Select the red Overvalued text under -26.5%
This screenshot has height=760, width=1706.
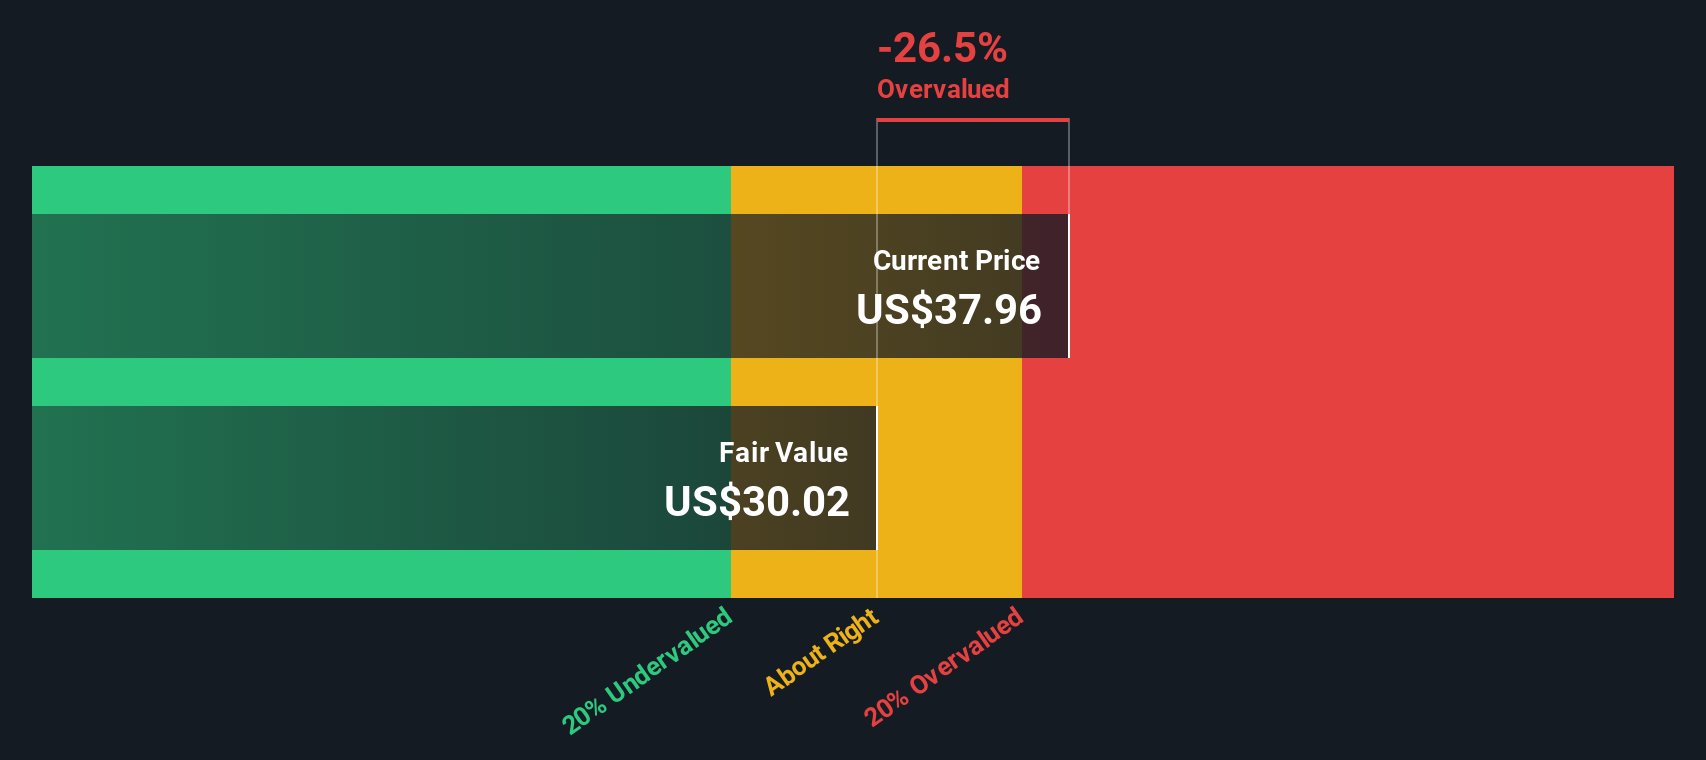tap(943, 89)
